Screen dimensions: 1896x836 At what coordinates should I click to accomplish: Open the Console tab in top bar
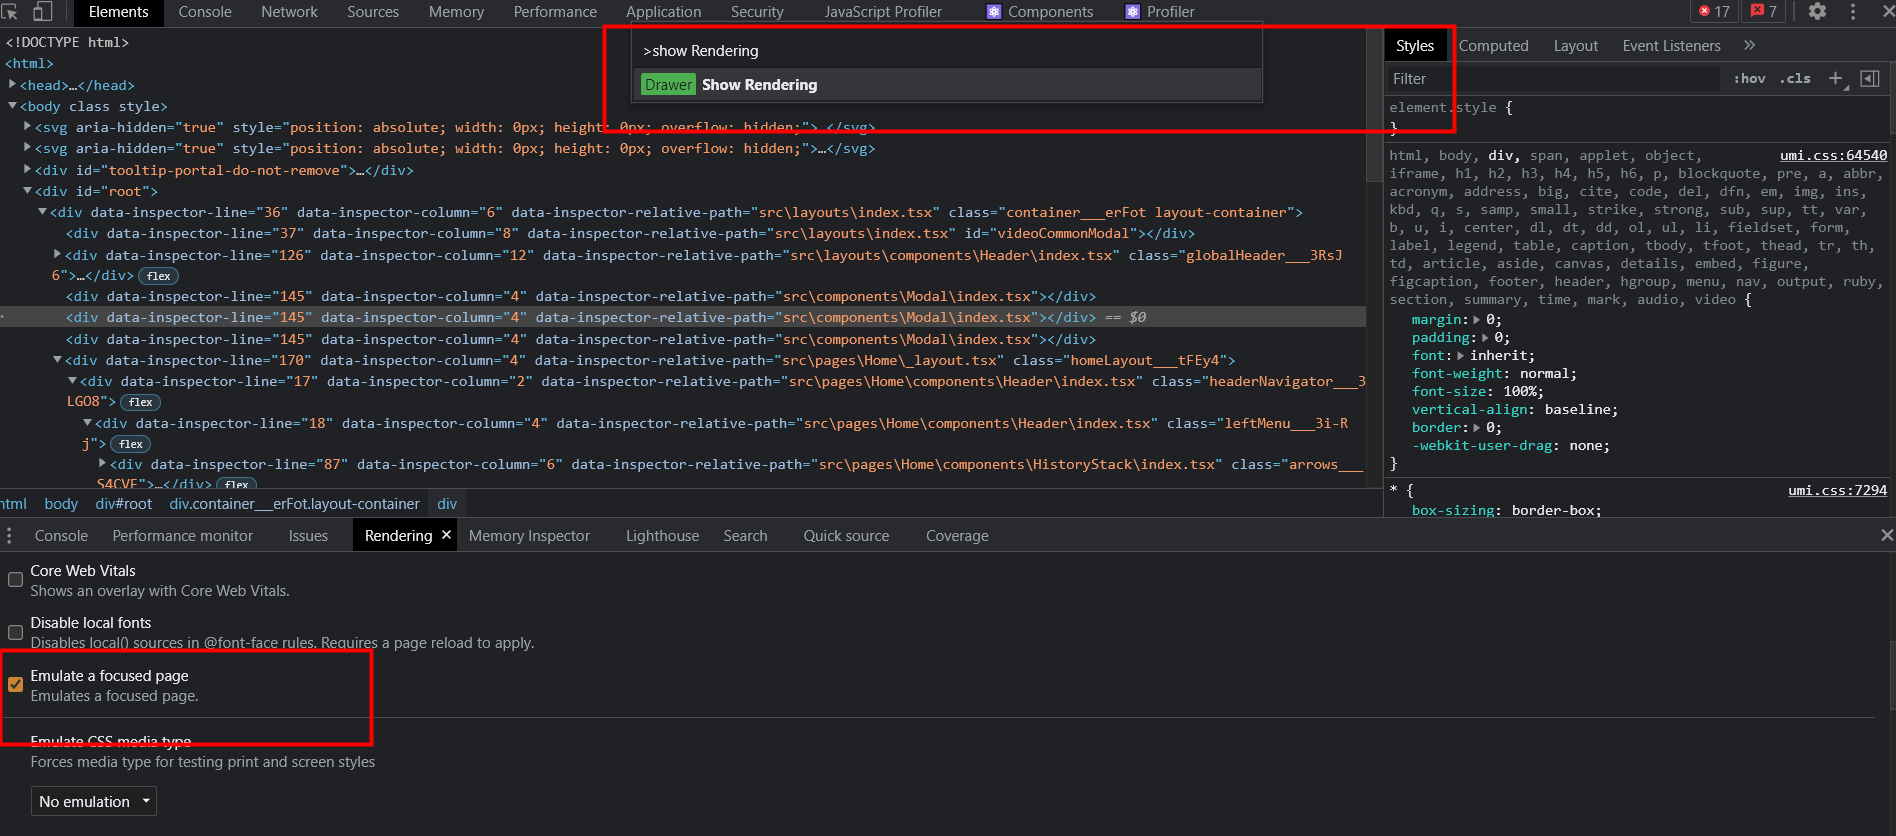205,12
